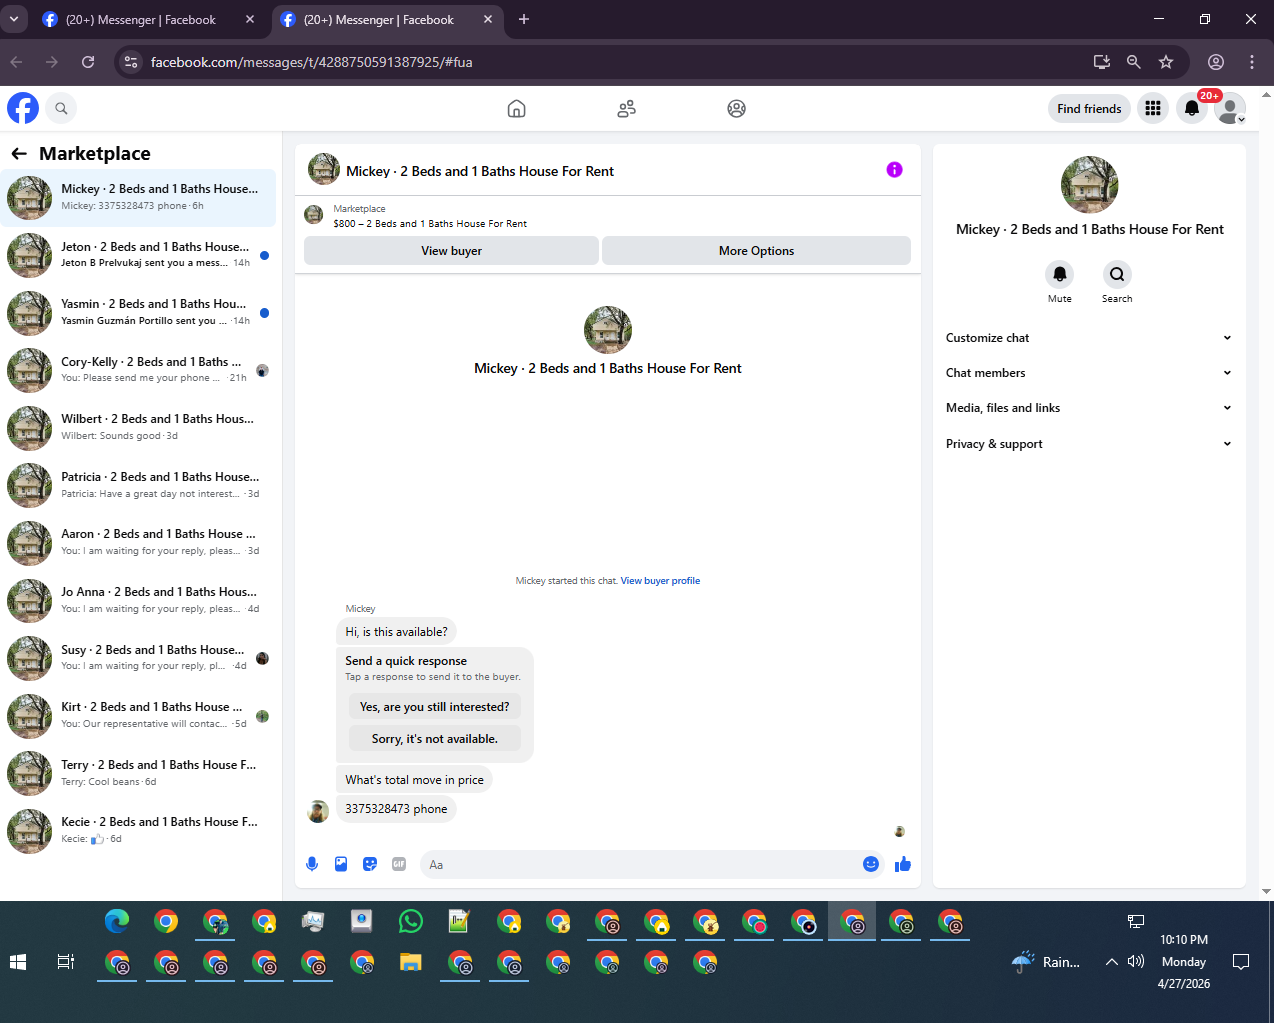Click the page vertical scrollbar
Viewport: 1274px width, 1023px height.
click(1267, 492)
